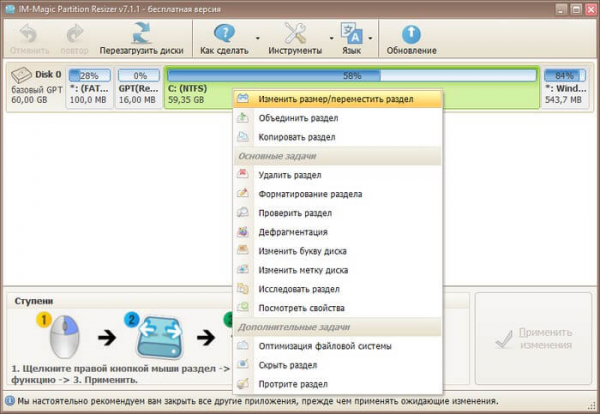600x414 pixels.
Task: Open Исследовать раздел menu entry
Action: [338, 289]
